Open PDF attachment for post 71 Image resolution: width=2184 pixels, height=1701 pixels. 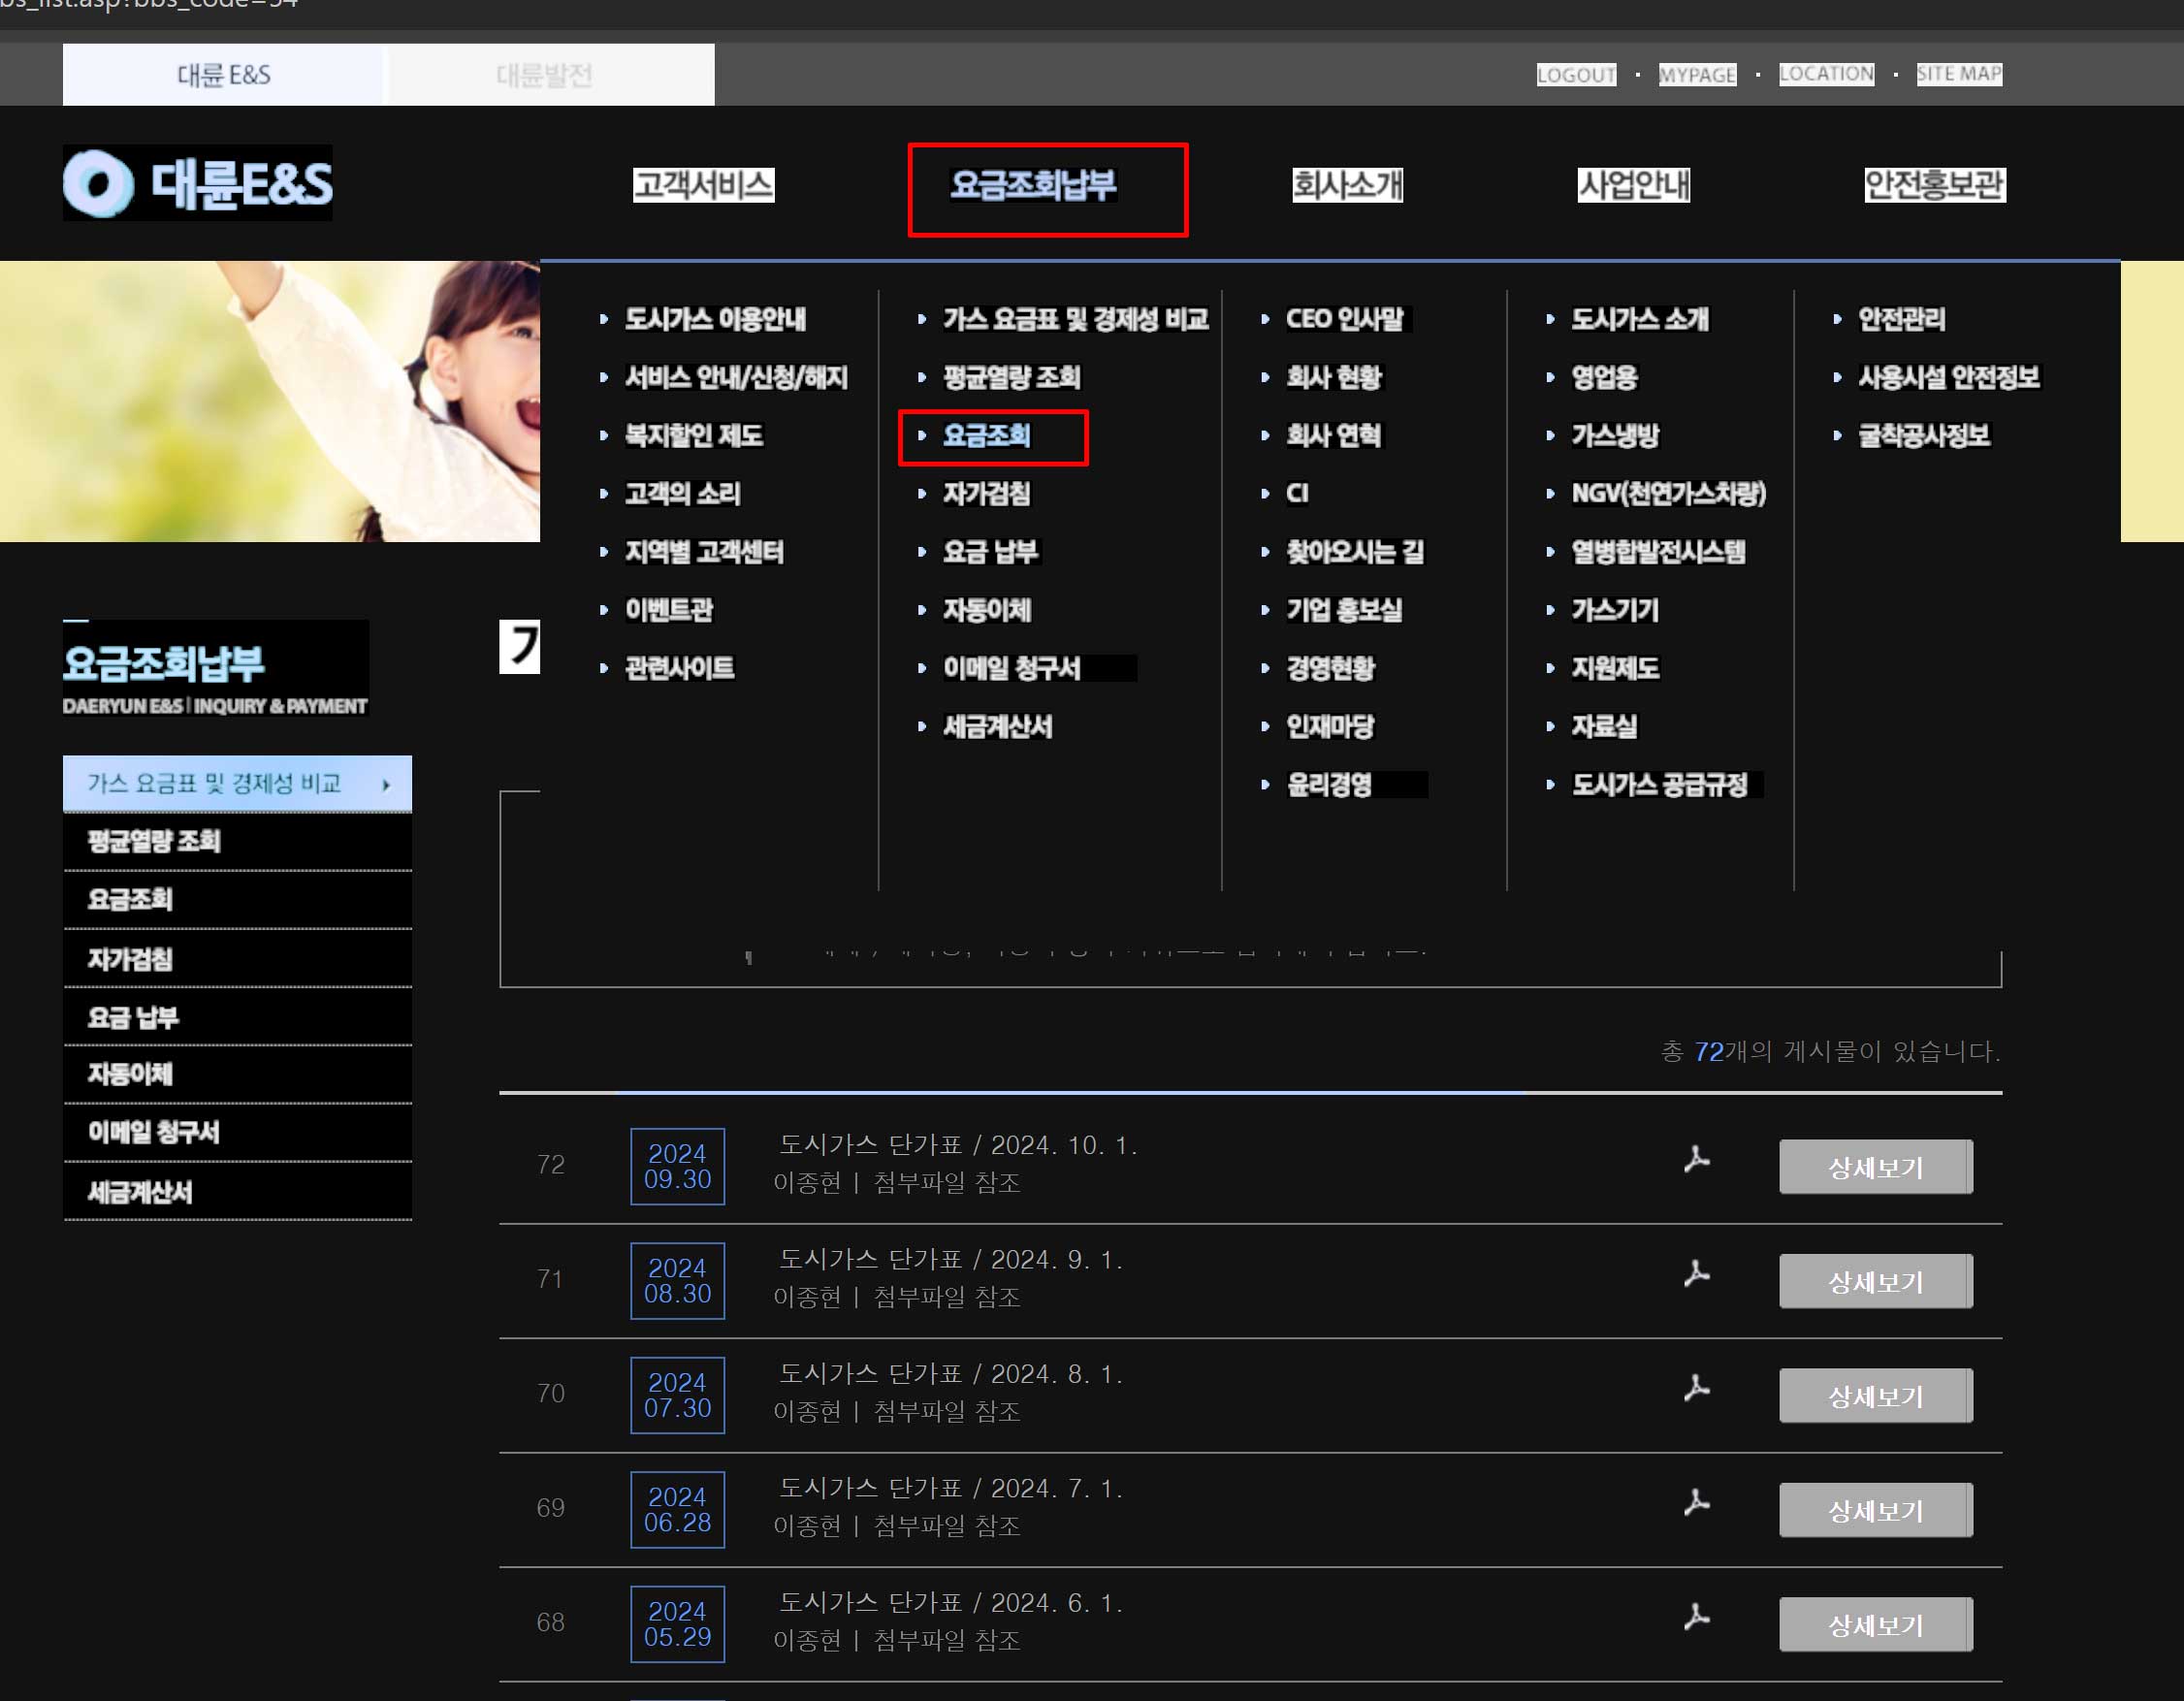click(x=1696, y=1274)
